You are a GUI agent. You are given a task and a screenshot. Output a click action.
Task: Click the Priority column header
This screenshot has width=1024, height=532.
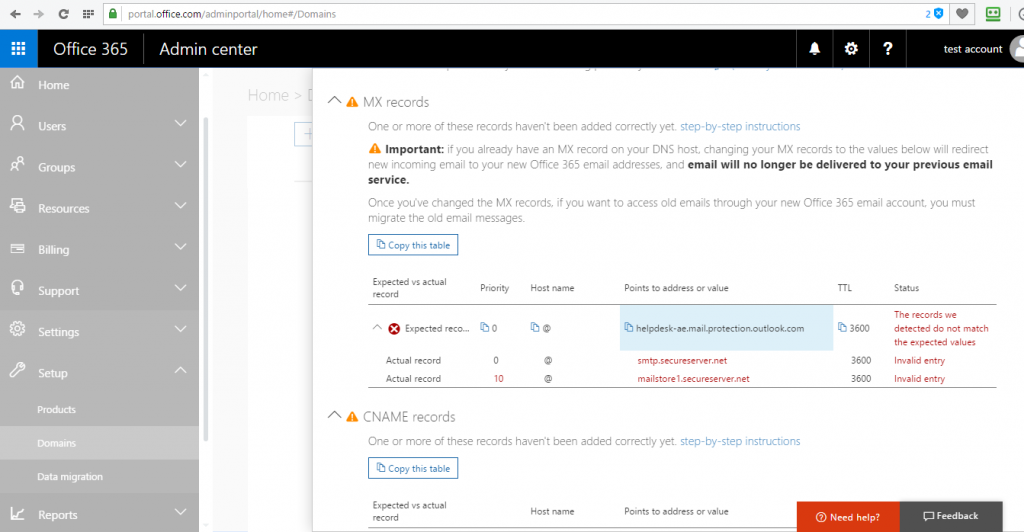[494, 288]
